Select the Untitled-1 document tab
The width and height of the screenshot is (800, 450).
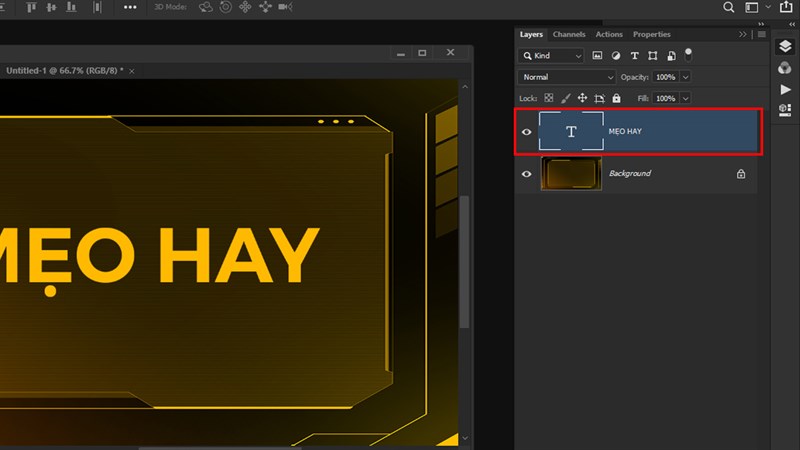click(x=65, y=70)
